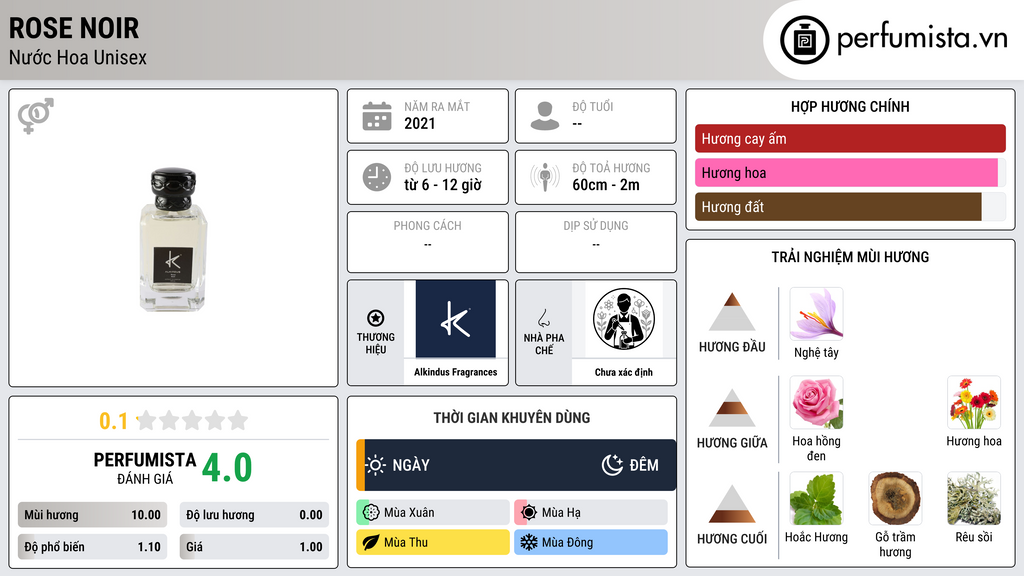The image size is (1024, 576).
Task: Click the sun icon beside Ngày
Action: click(x=376, y=465)
